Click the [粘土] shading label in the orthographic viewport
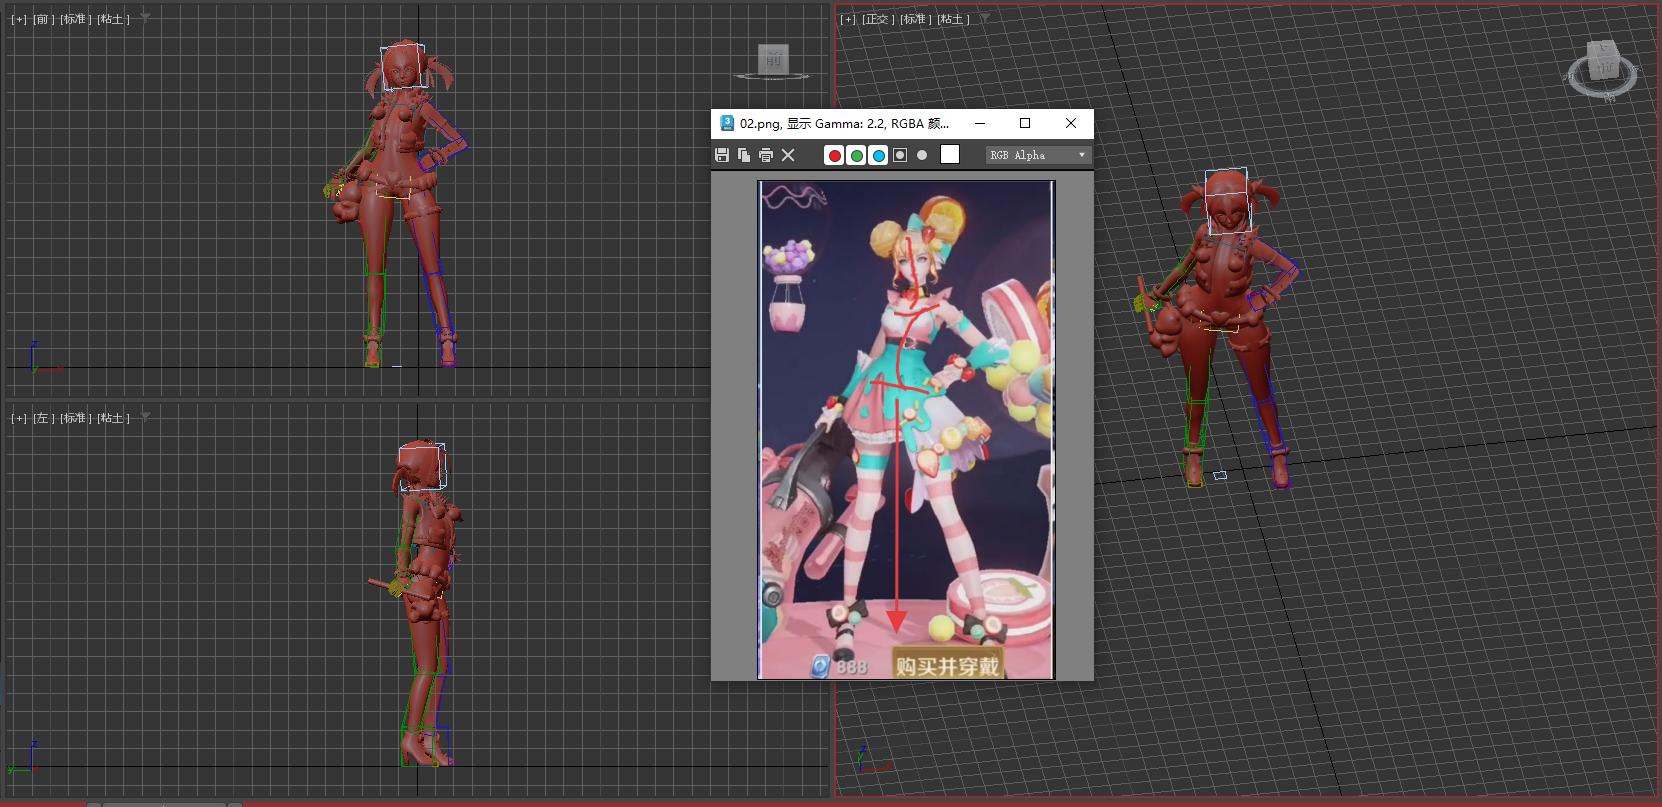Viewport: 1662px width, 807px height. pyautogui.click(x=953, y=19)
